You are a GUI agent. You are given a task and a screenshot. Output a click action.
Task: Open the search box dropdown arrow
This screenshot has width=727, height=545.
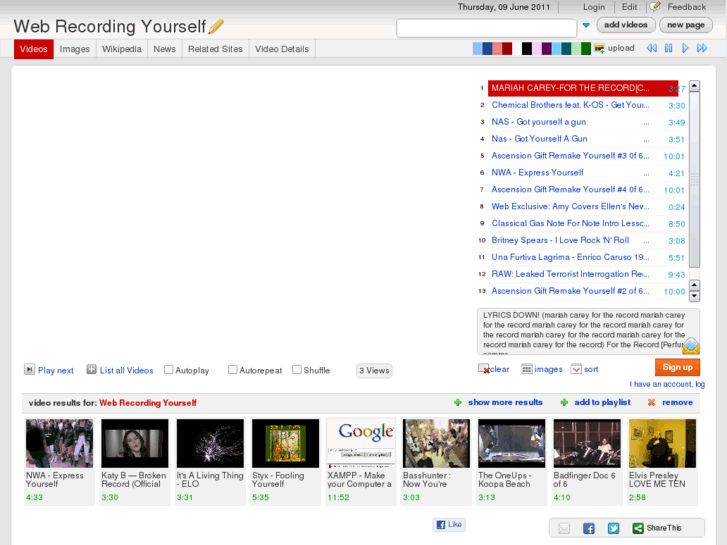click(x=586, y=26)
